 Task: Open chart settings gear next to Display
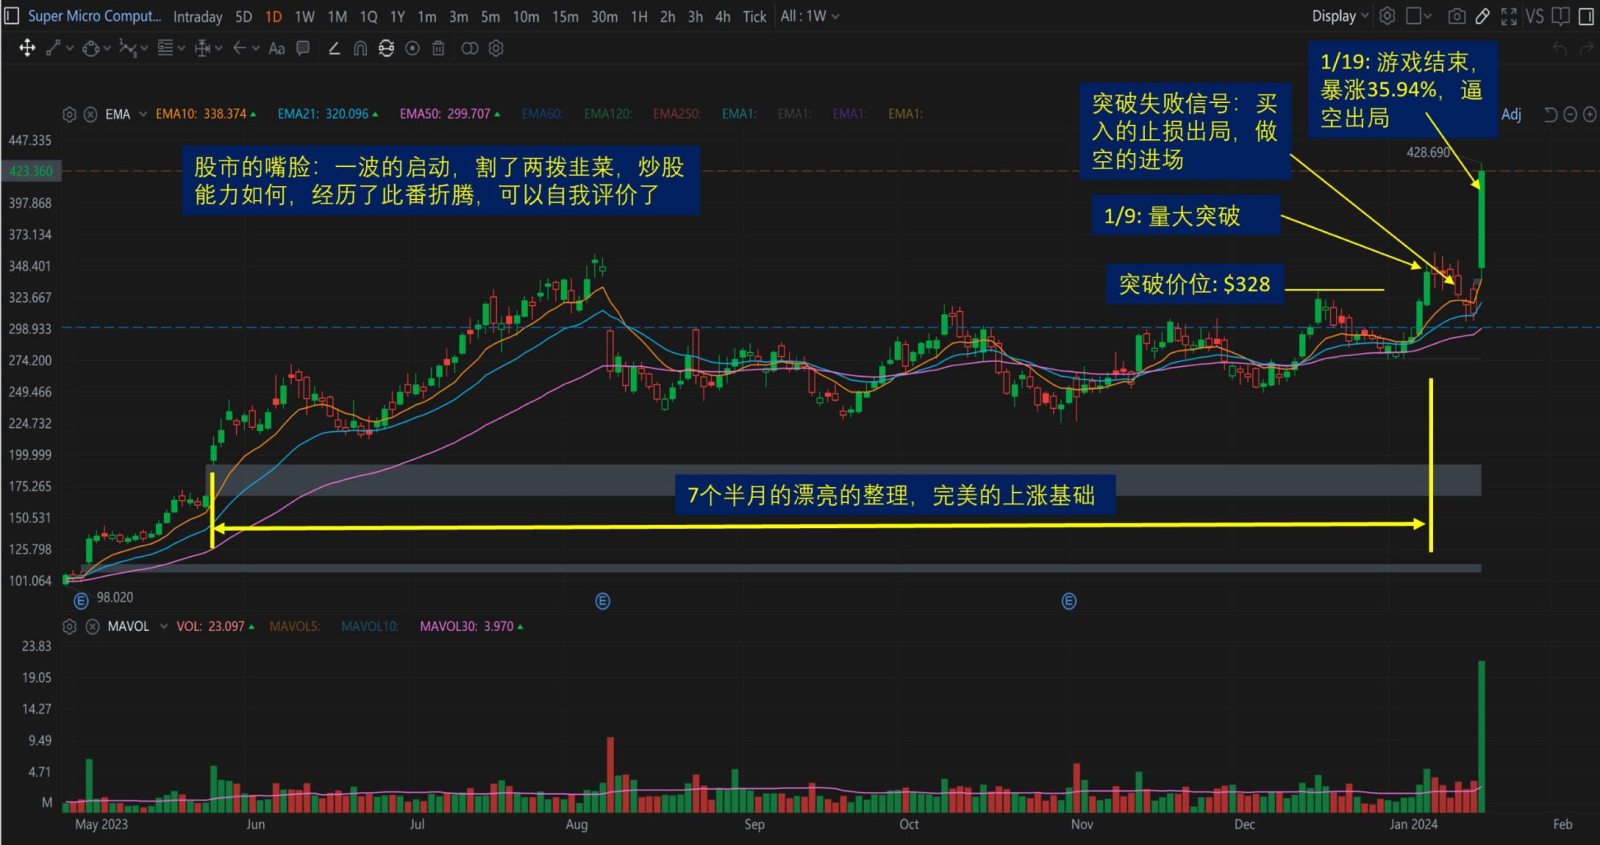tap(1387, 16)
